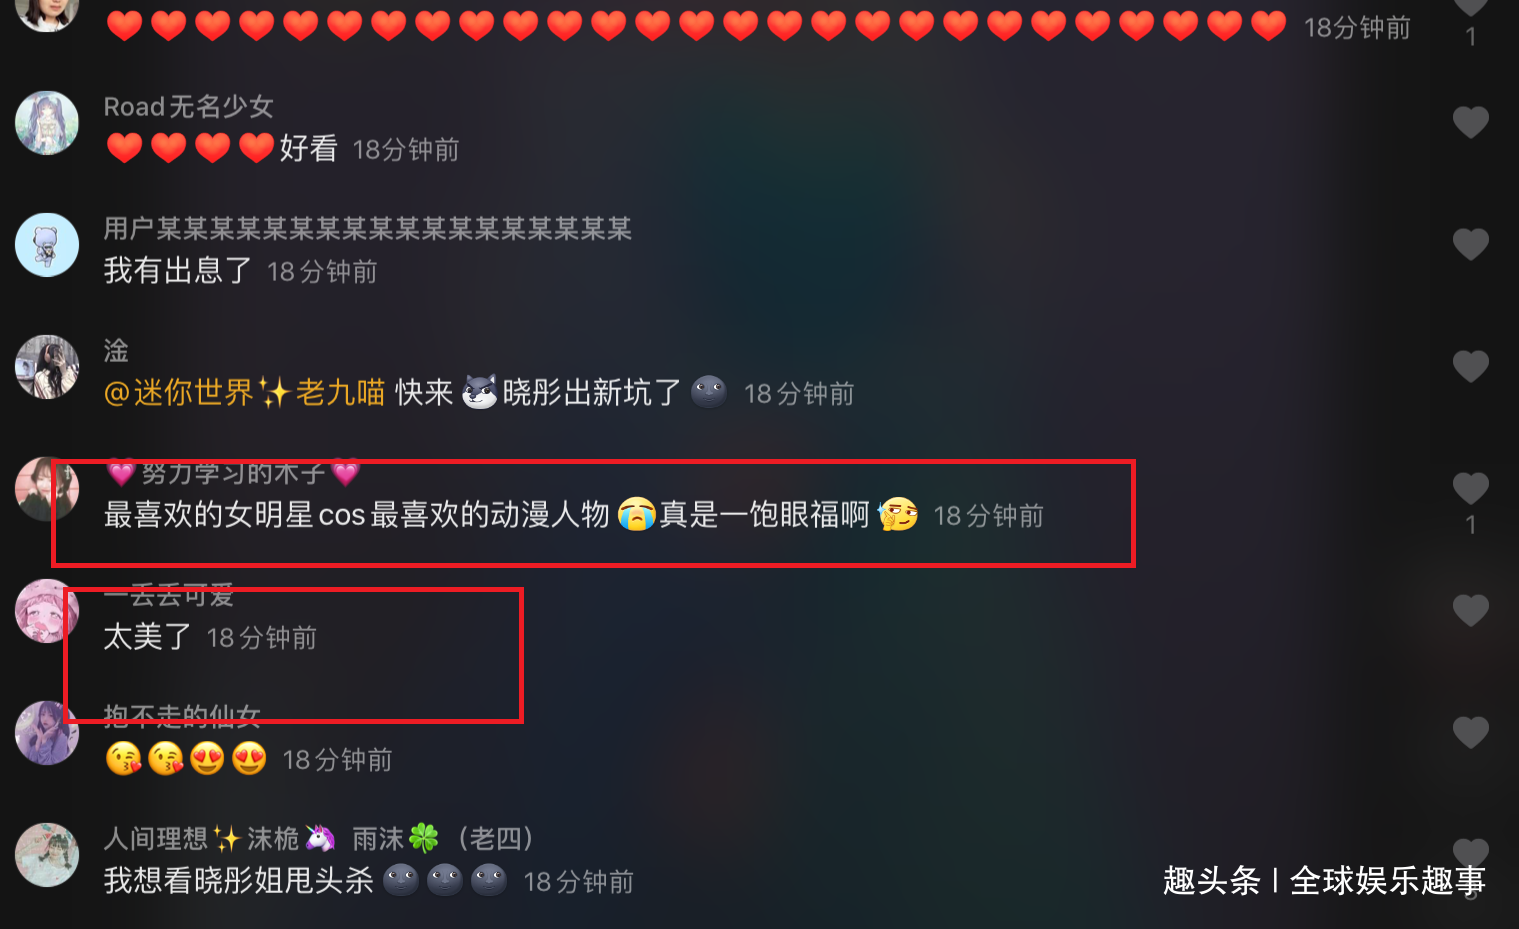Open avatar of 人间理想 commenter
Viewport: 1519px width, 929px height.
47,855
